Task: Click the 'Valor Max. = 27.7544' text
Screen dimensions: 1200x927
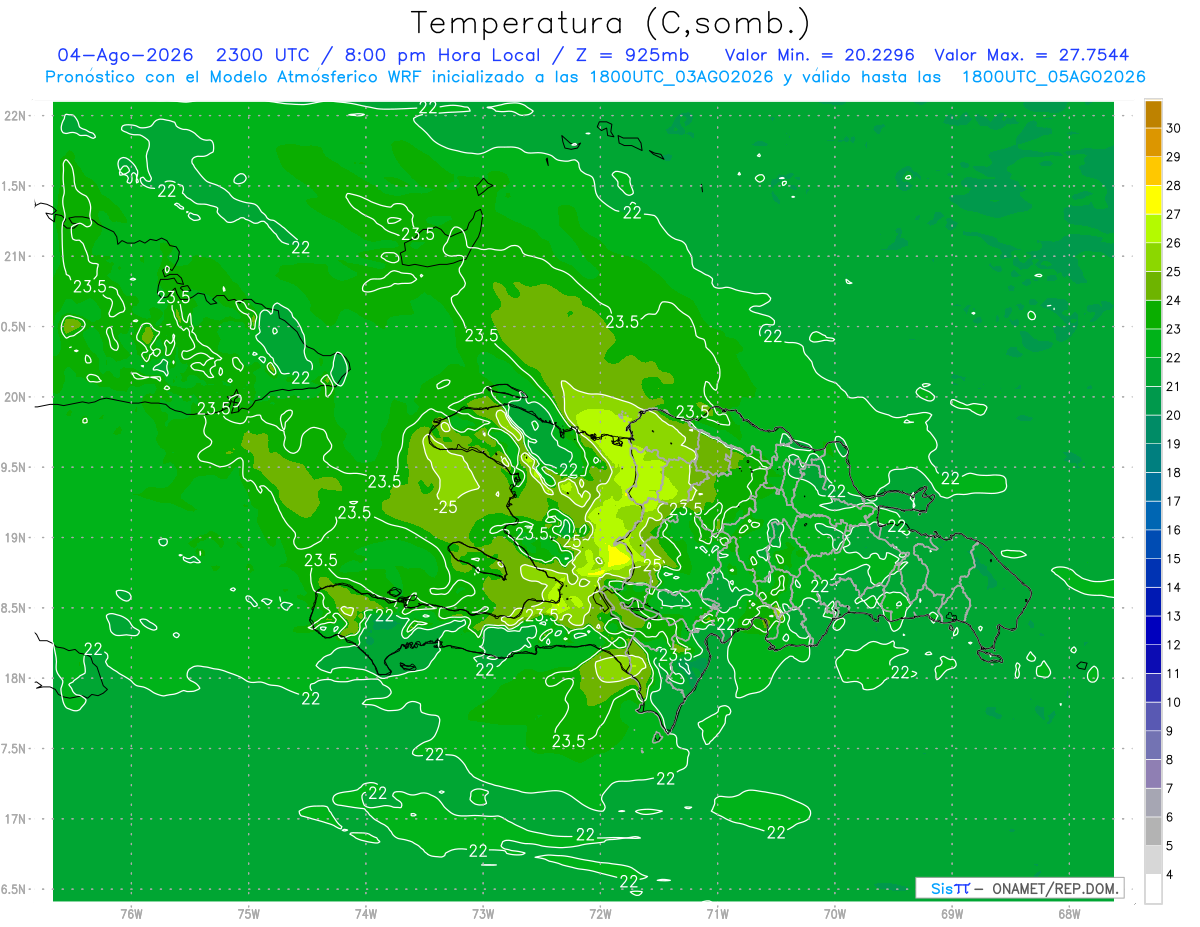Action: pos(1032,55)
